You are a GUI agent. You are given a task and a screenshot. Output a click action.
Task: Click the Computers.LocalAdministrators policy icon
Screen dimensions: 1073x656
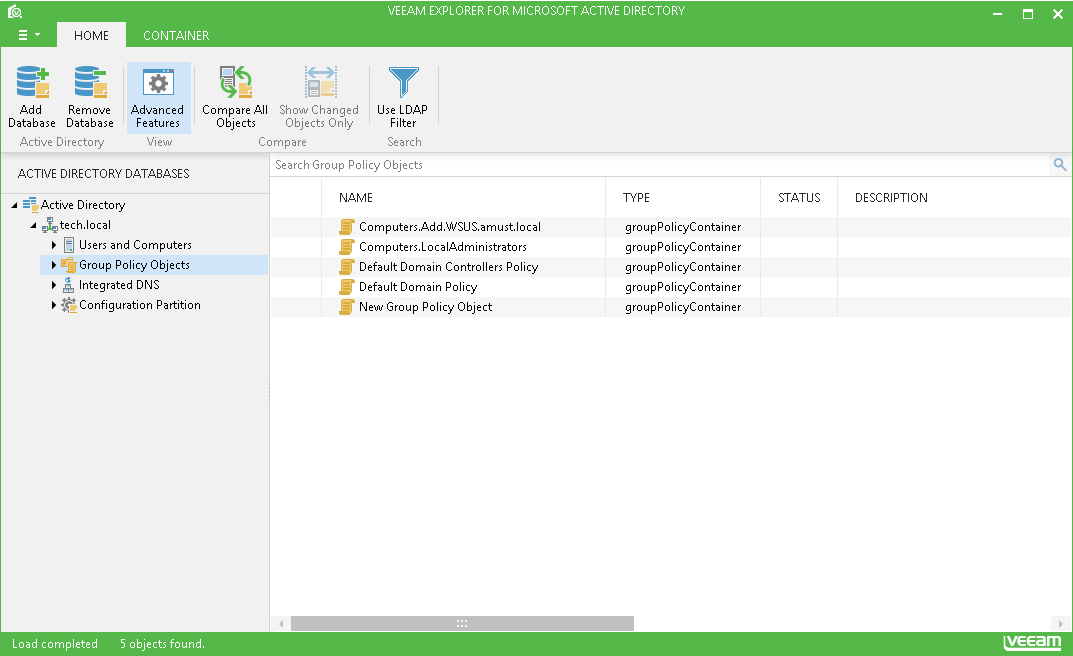[347, 247]
